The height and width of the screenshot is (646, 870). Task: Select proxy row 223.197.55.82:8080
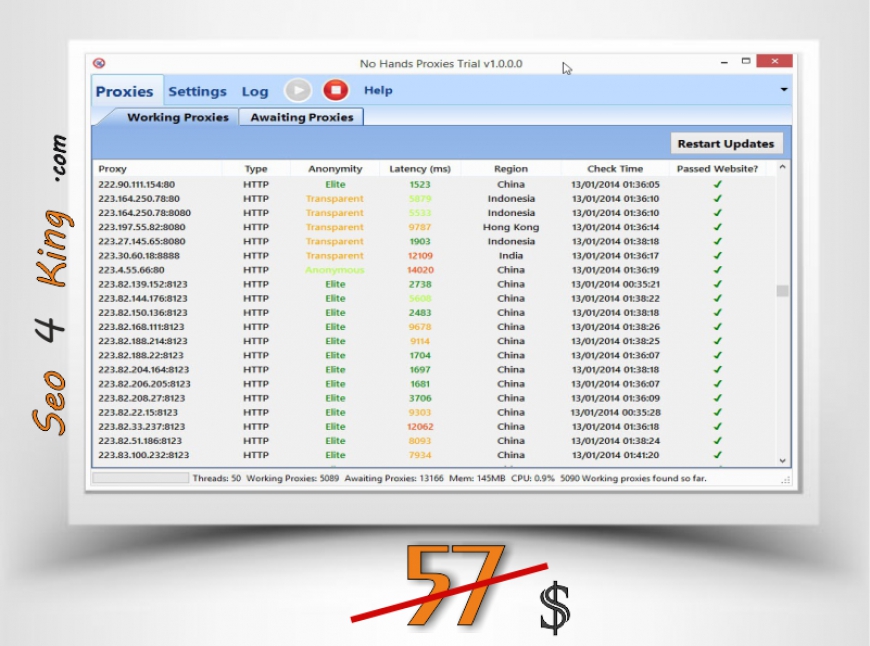pyautogui.click(x=434, y=227)
